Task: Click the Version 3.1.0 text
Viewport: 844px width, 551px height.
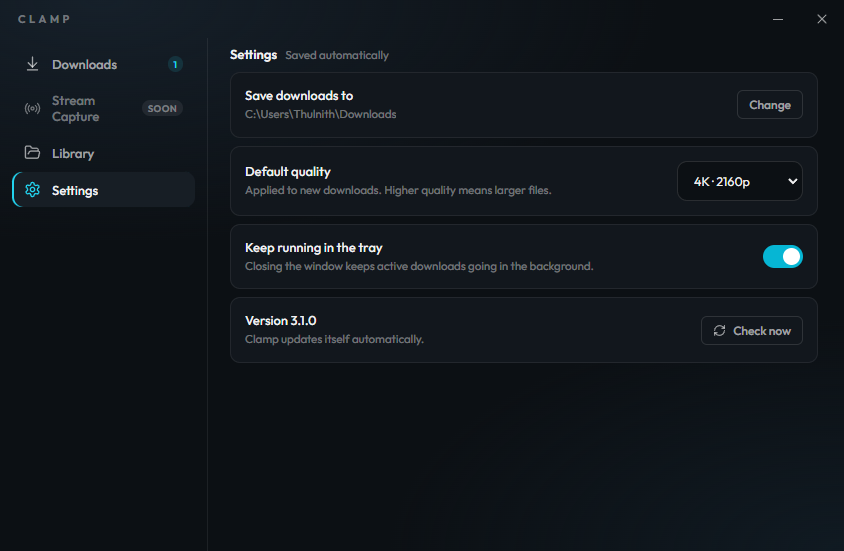Action: click(280, 321)
